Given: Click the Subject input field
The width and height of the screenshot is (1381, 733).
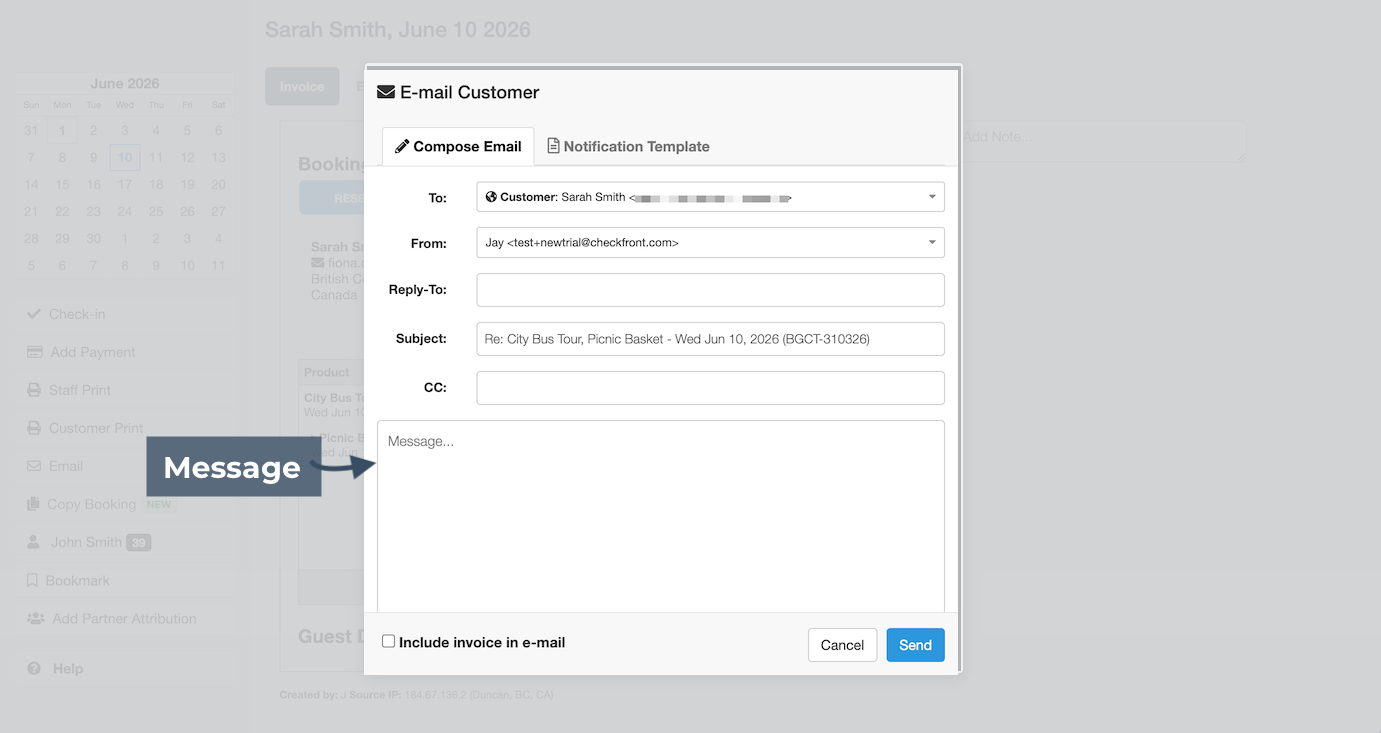Looking at the screenshot, I should click(x=710, y=339).
